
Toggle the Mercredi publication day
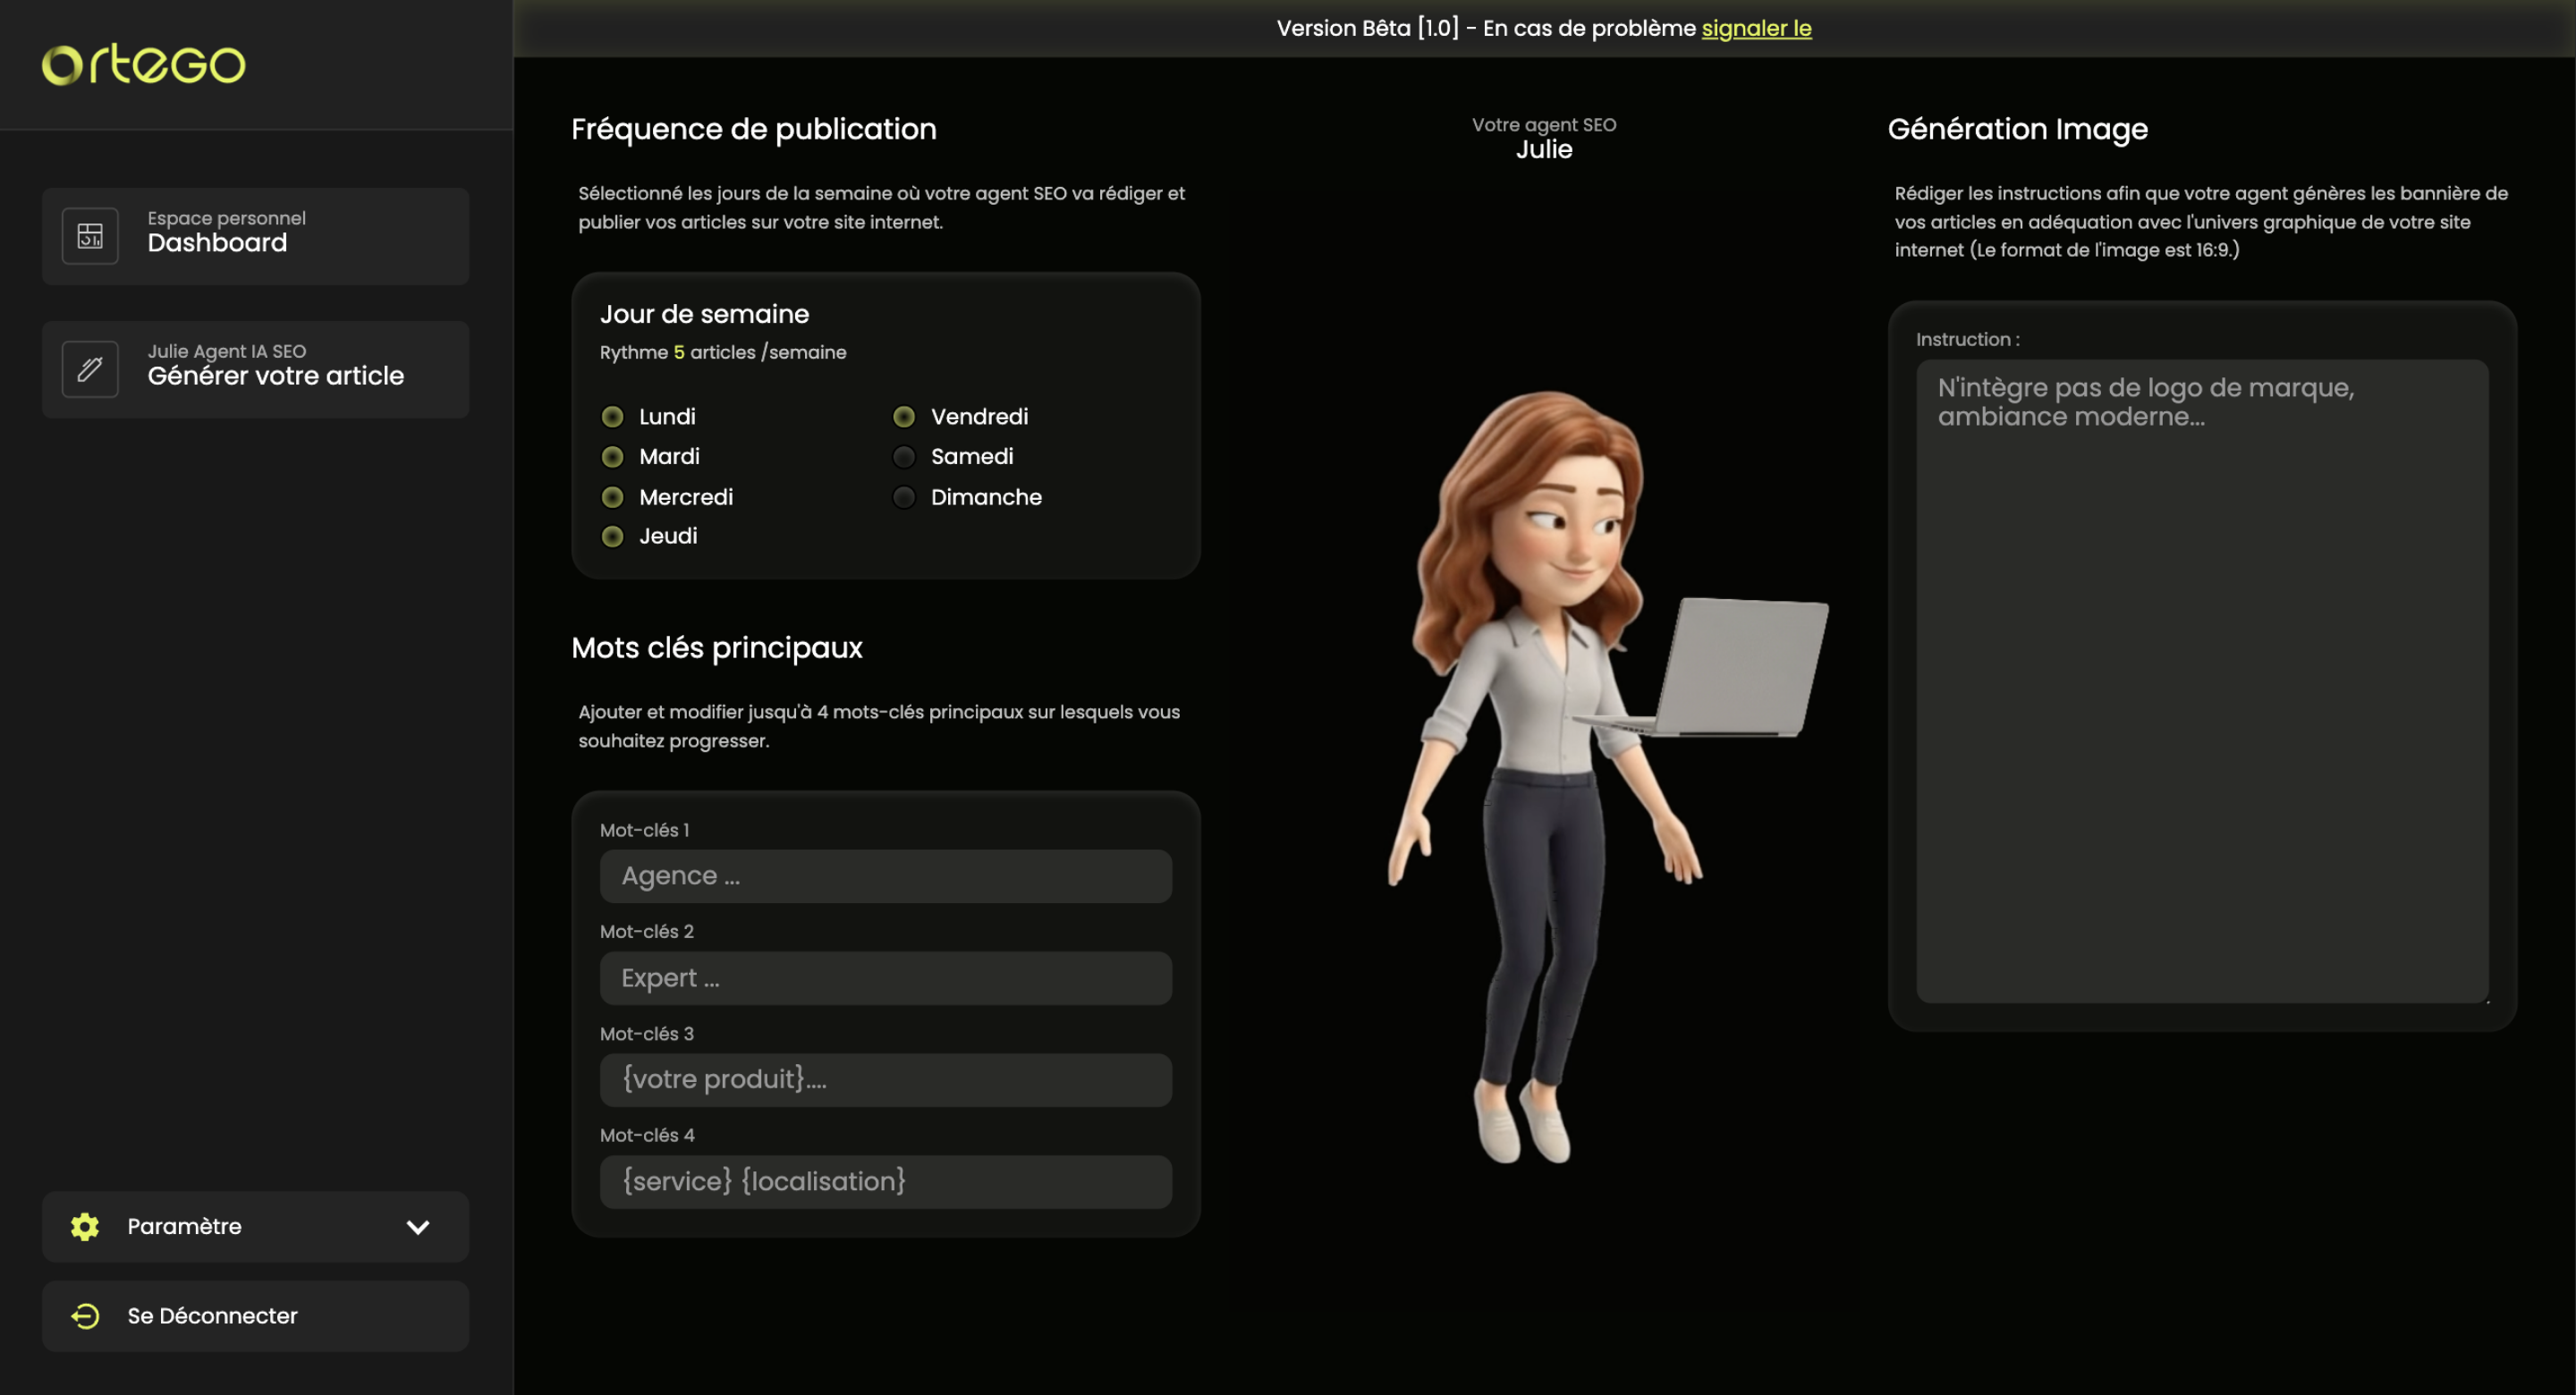coord(612,496)
